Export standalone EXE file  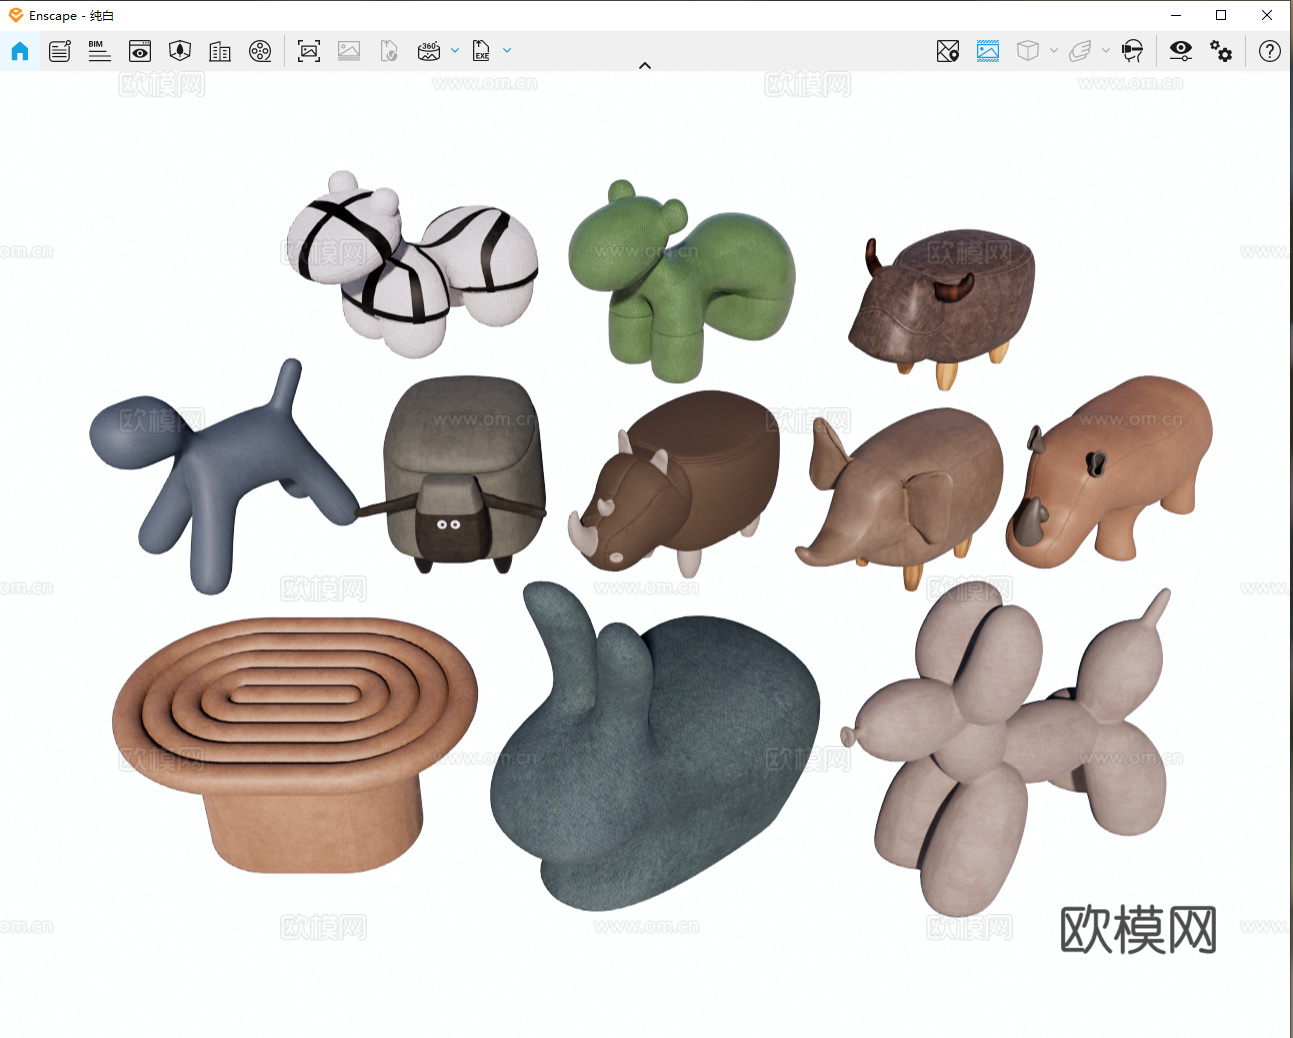[482, 51]
